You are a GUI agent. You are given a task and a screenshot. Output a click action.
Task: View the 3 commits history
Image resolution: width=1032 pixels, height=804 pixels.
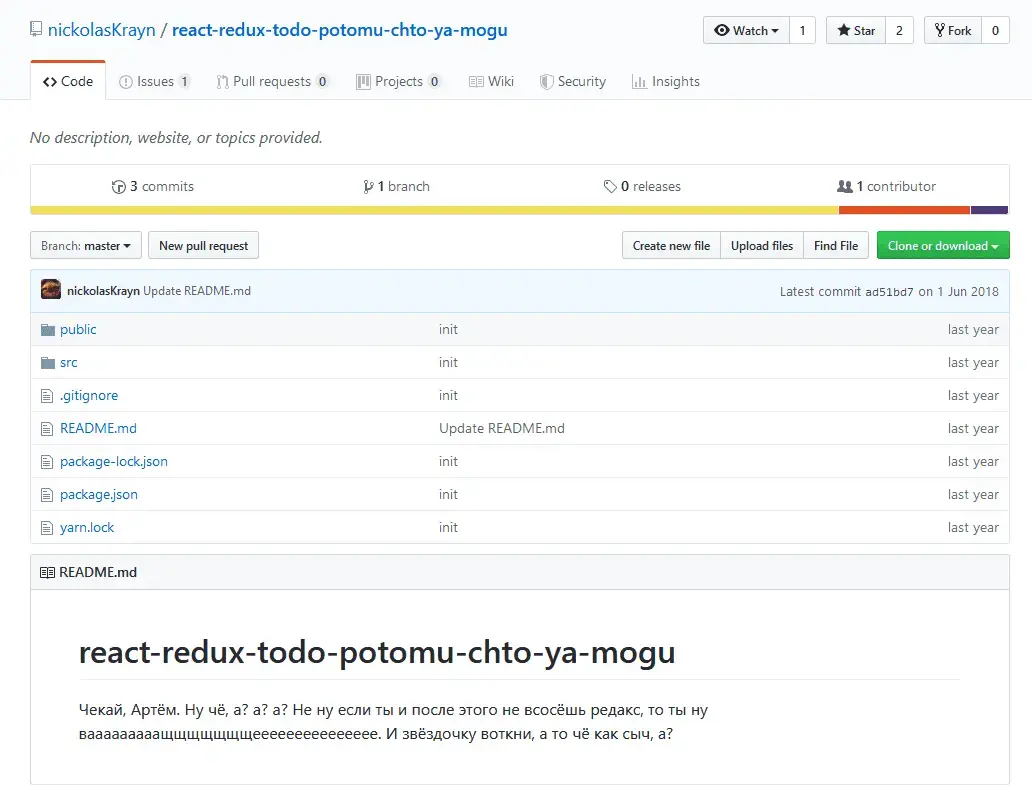(153, 186)
